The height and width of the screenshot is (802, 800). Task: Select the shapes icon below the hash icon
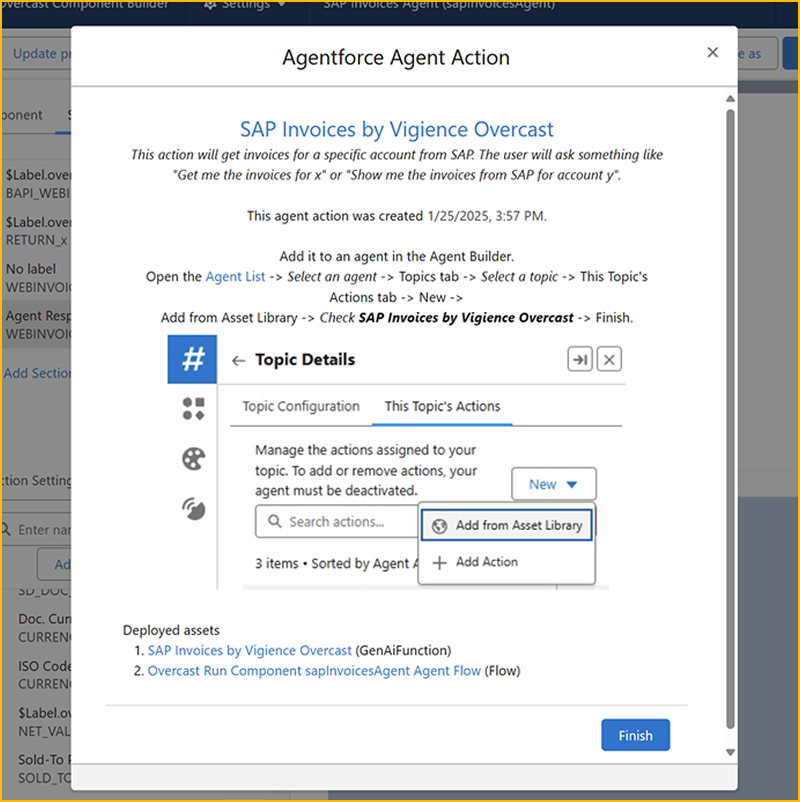(193, 408)
